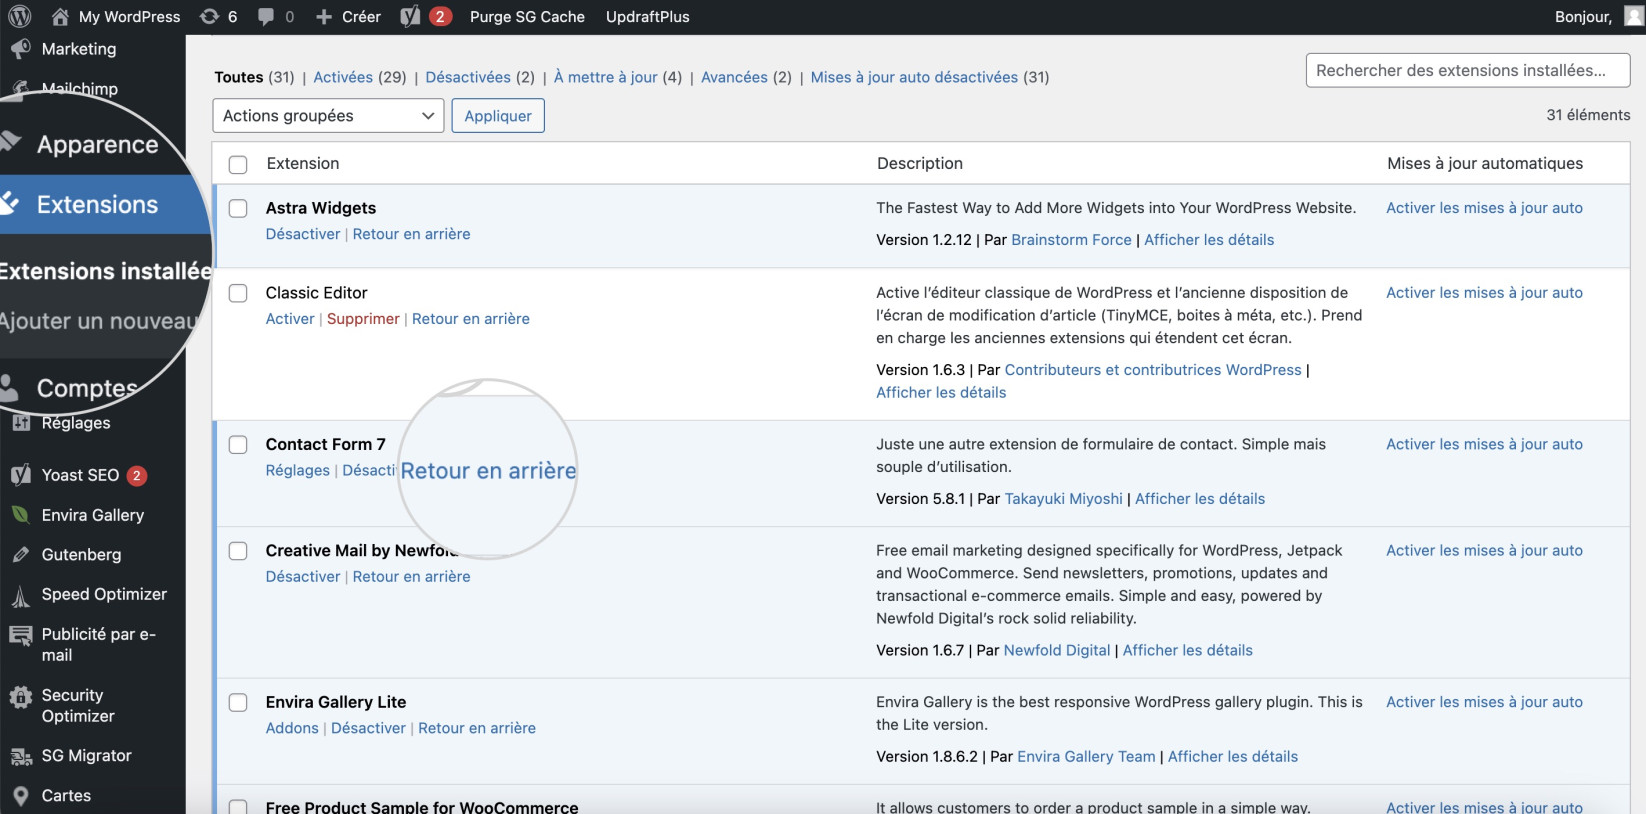1646x814 pixels.
Task: Click the Cartes map pin icon
Action: click(20, 797)
